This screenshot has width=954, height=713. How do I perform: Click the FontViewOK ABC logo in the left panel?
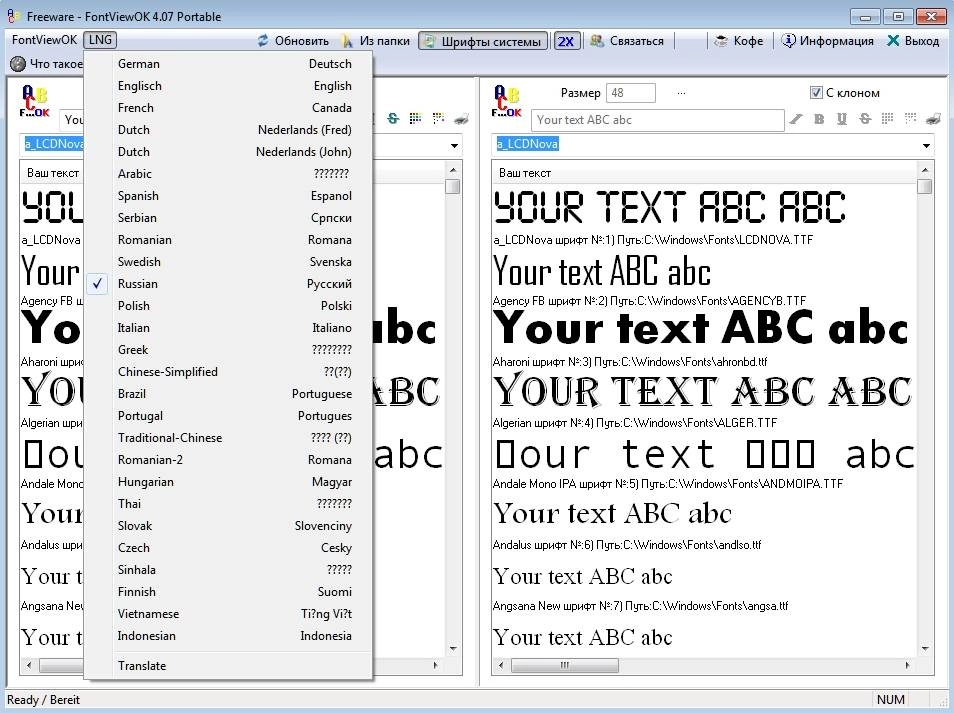coord(34,101)
